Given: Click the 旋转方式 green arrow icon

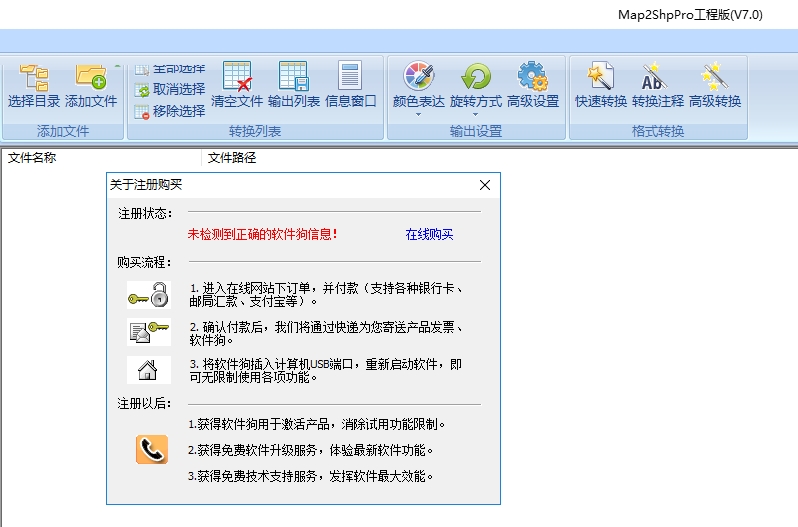Looking at the screenshot, I should 476,77.
